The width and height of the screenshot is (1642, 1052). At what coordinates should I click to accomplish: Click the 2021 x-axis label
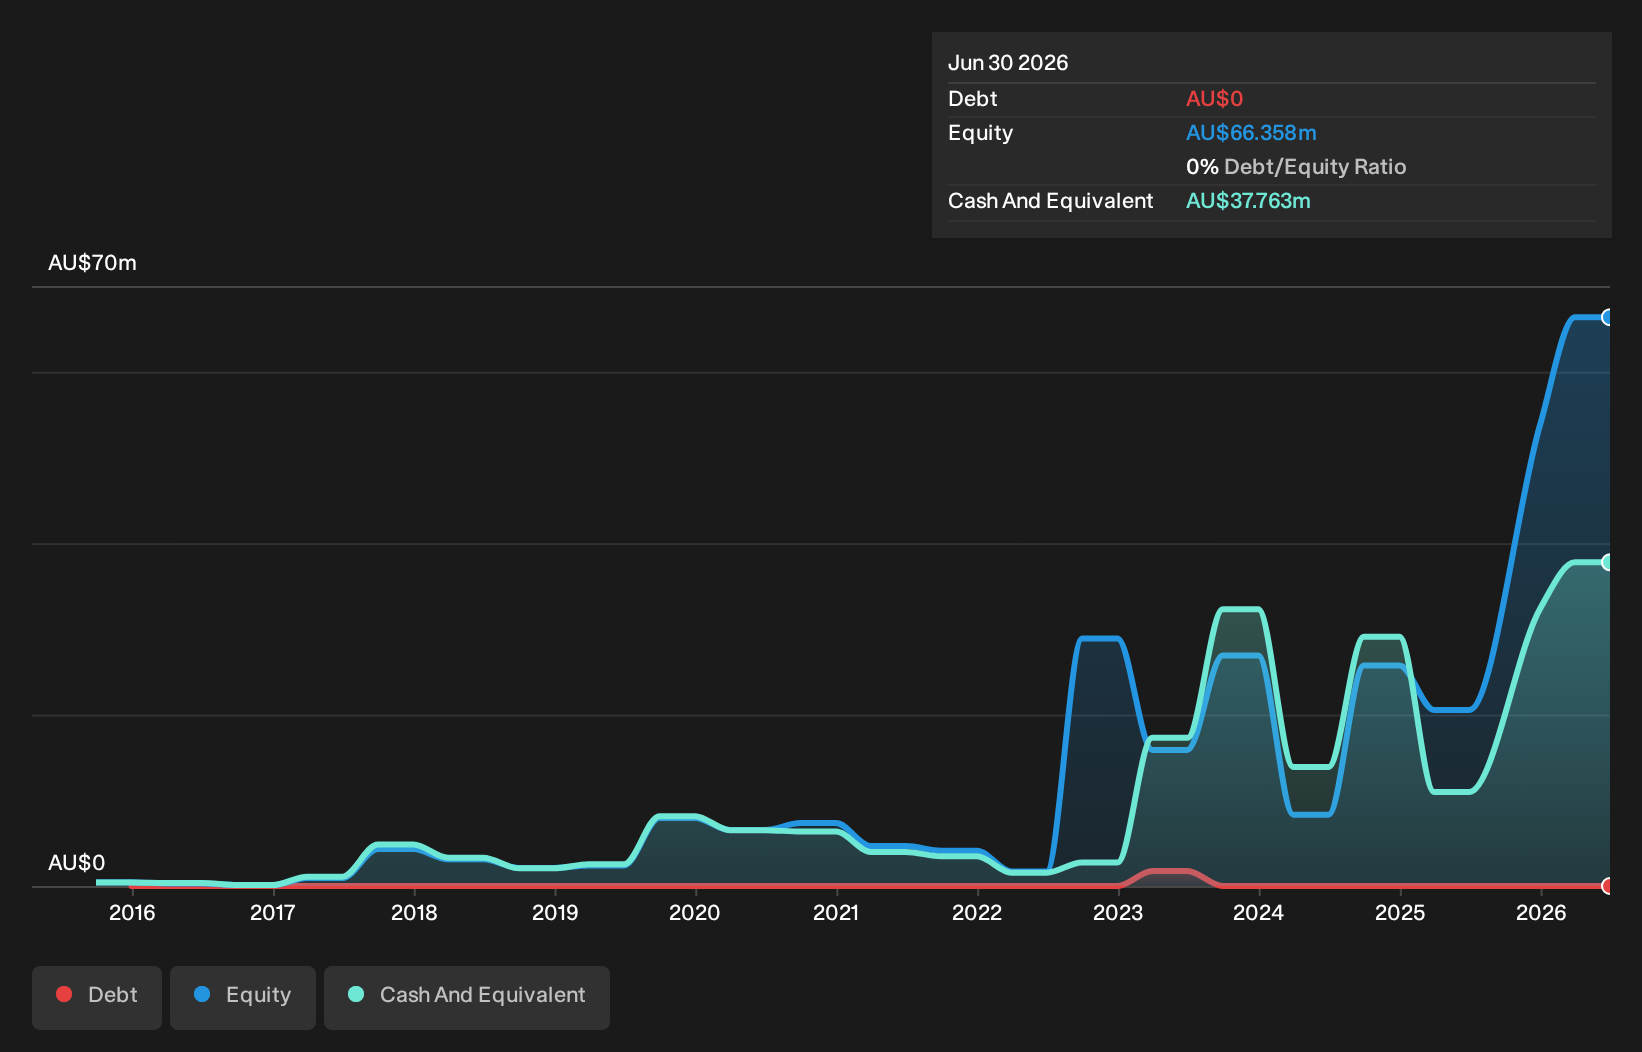[836, 912]
